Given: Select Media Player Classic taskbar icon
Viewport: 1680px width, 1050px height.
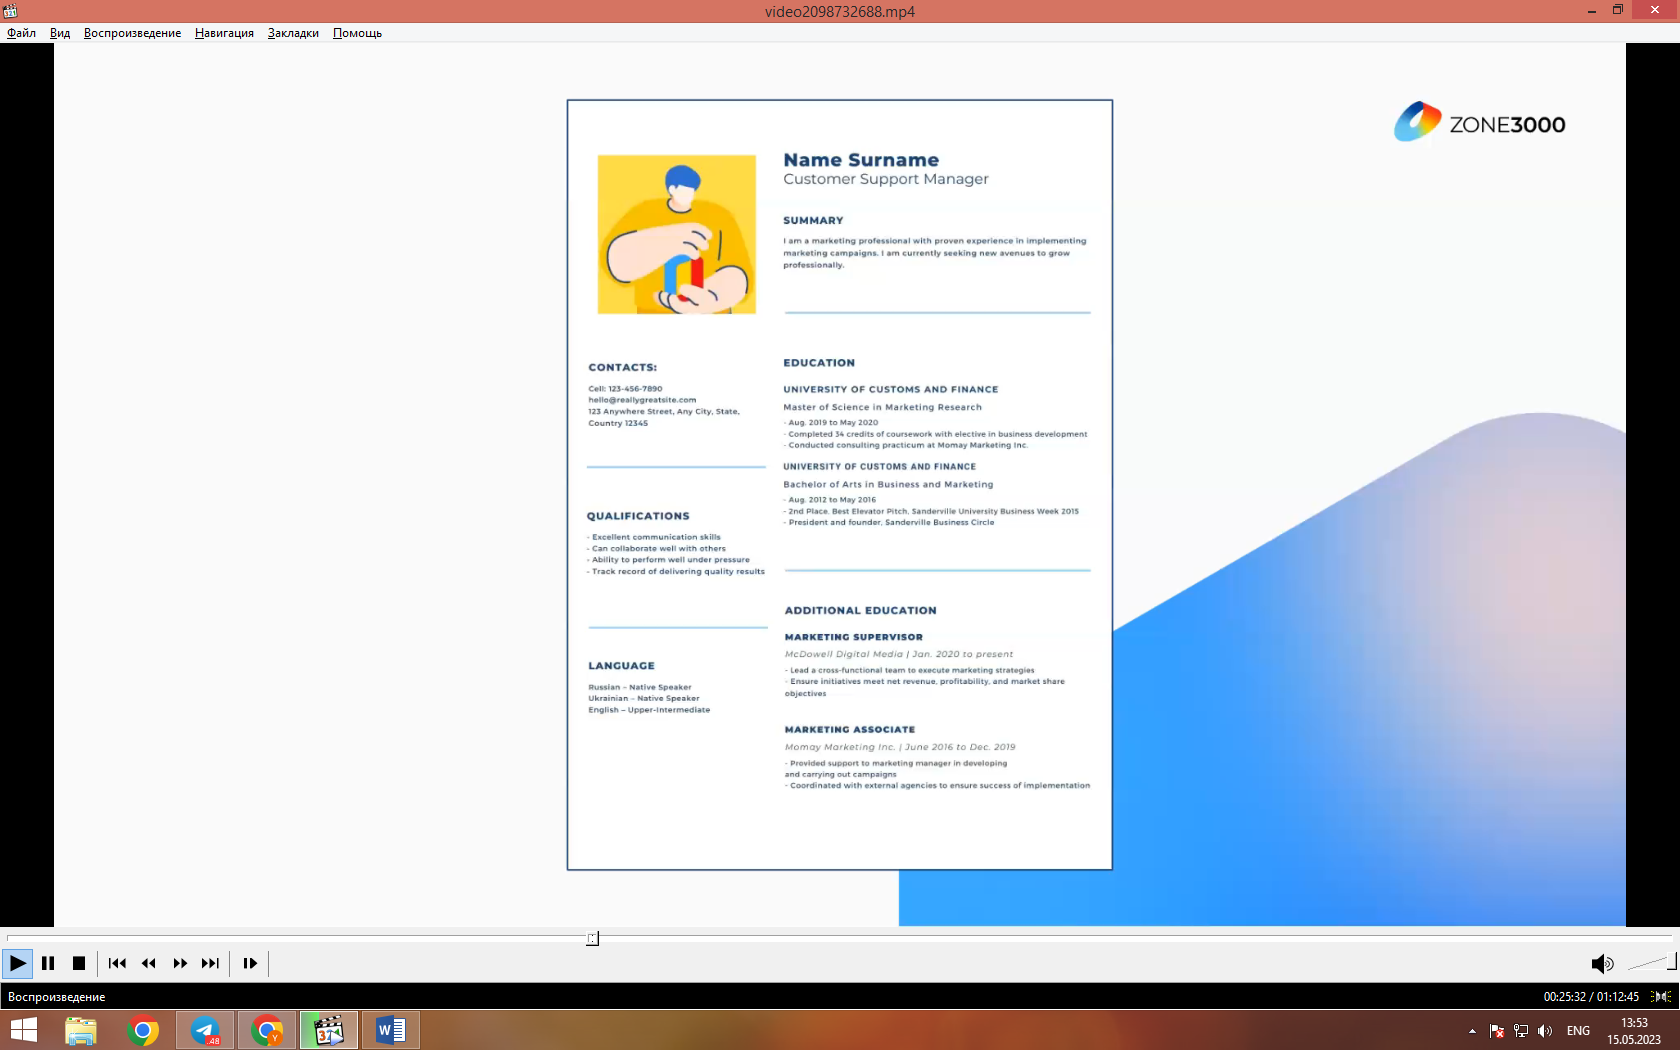Looking at the screenshot, I should (329, 1030).
